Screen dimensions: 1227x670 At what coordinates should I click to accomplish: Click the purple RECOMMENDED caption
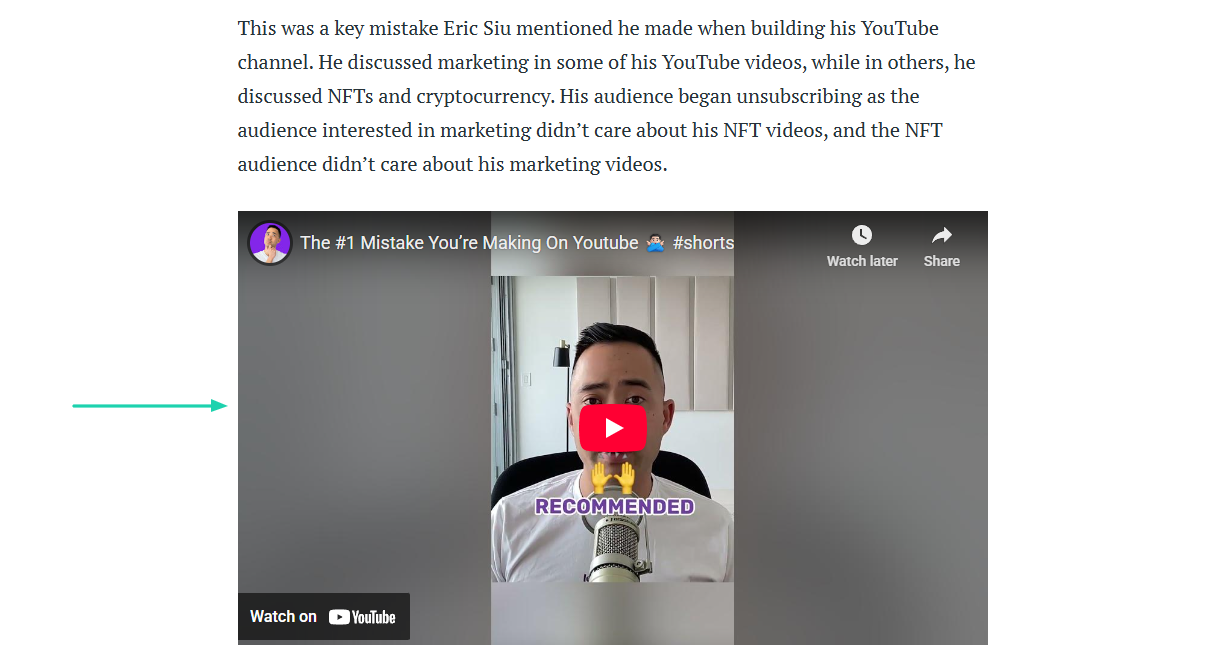pyautogui.click(x=614, y=507)
